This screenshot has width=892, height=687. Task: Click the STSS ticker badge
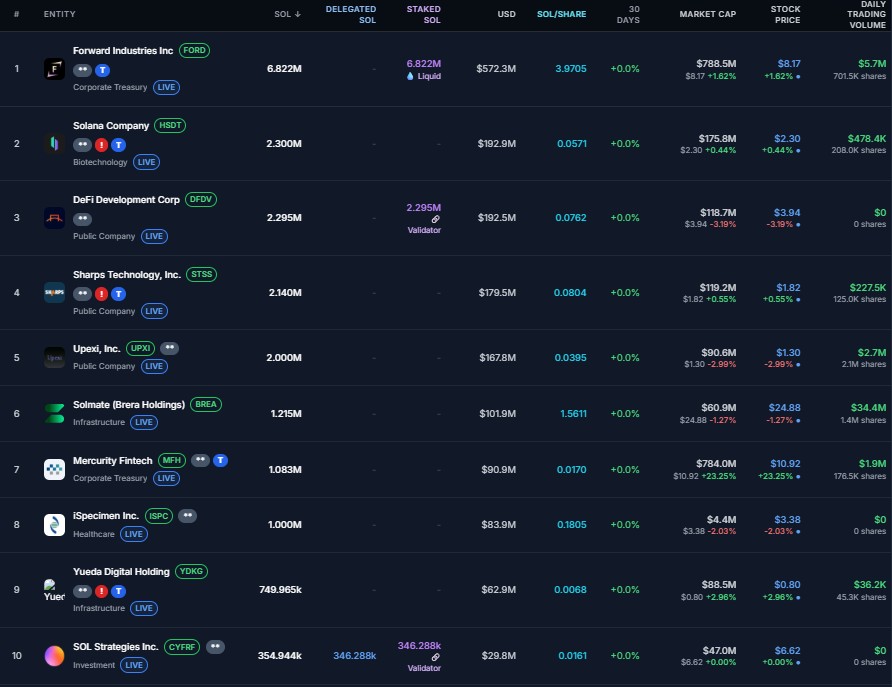point(201,275)
